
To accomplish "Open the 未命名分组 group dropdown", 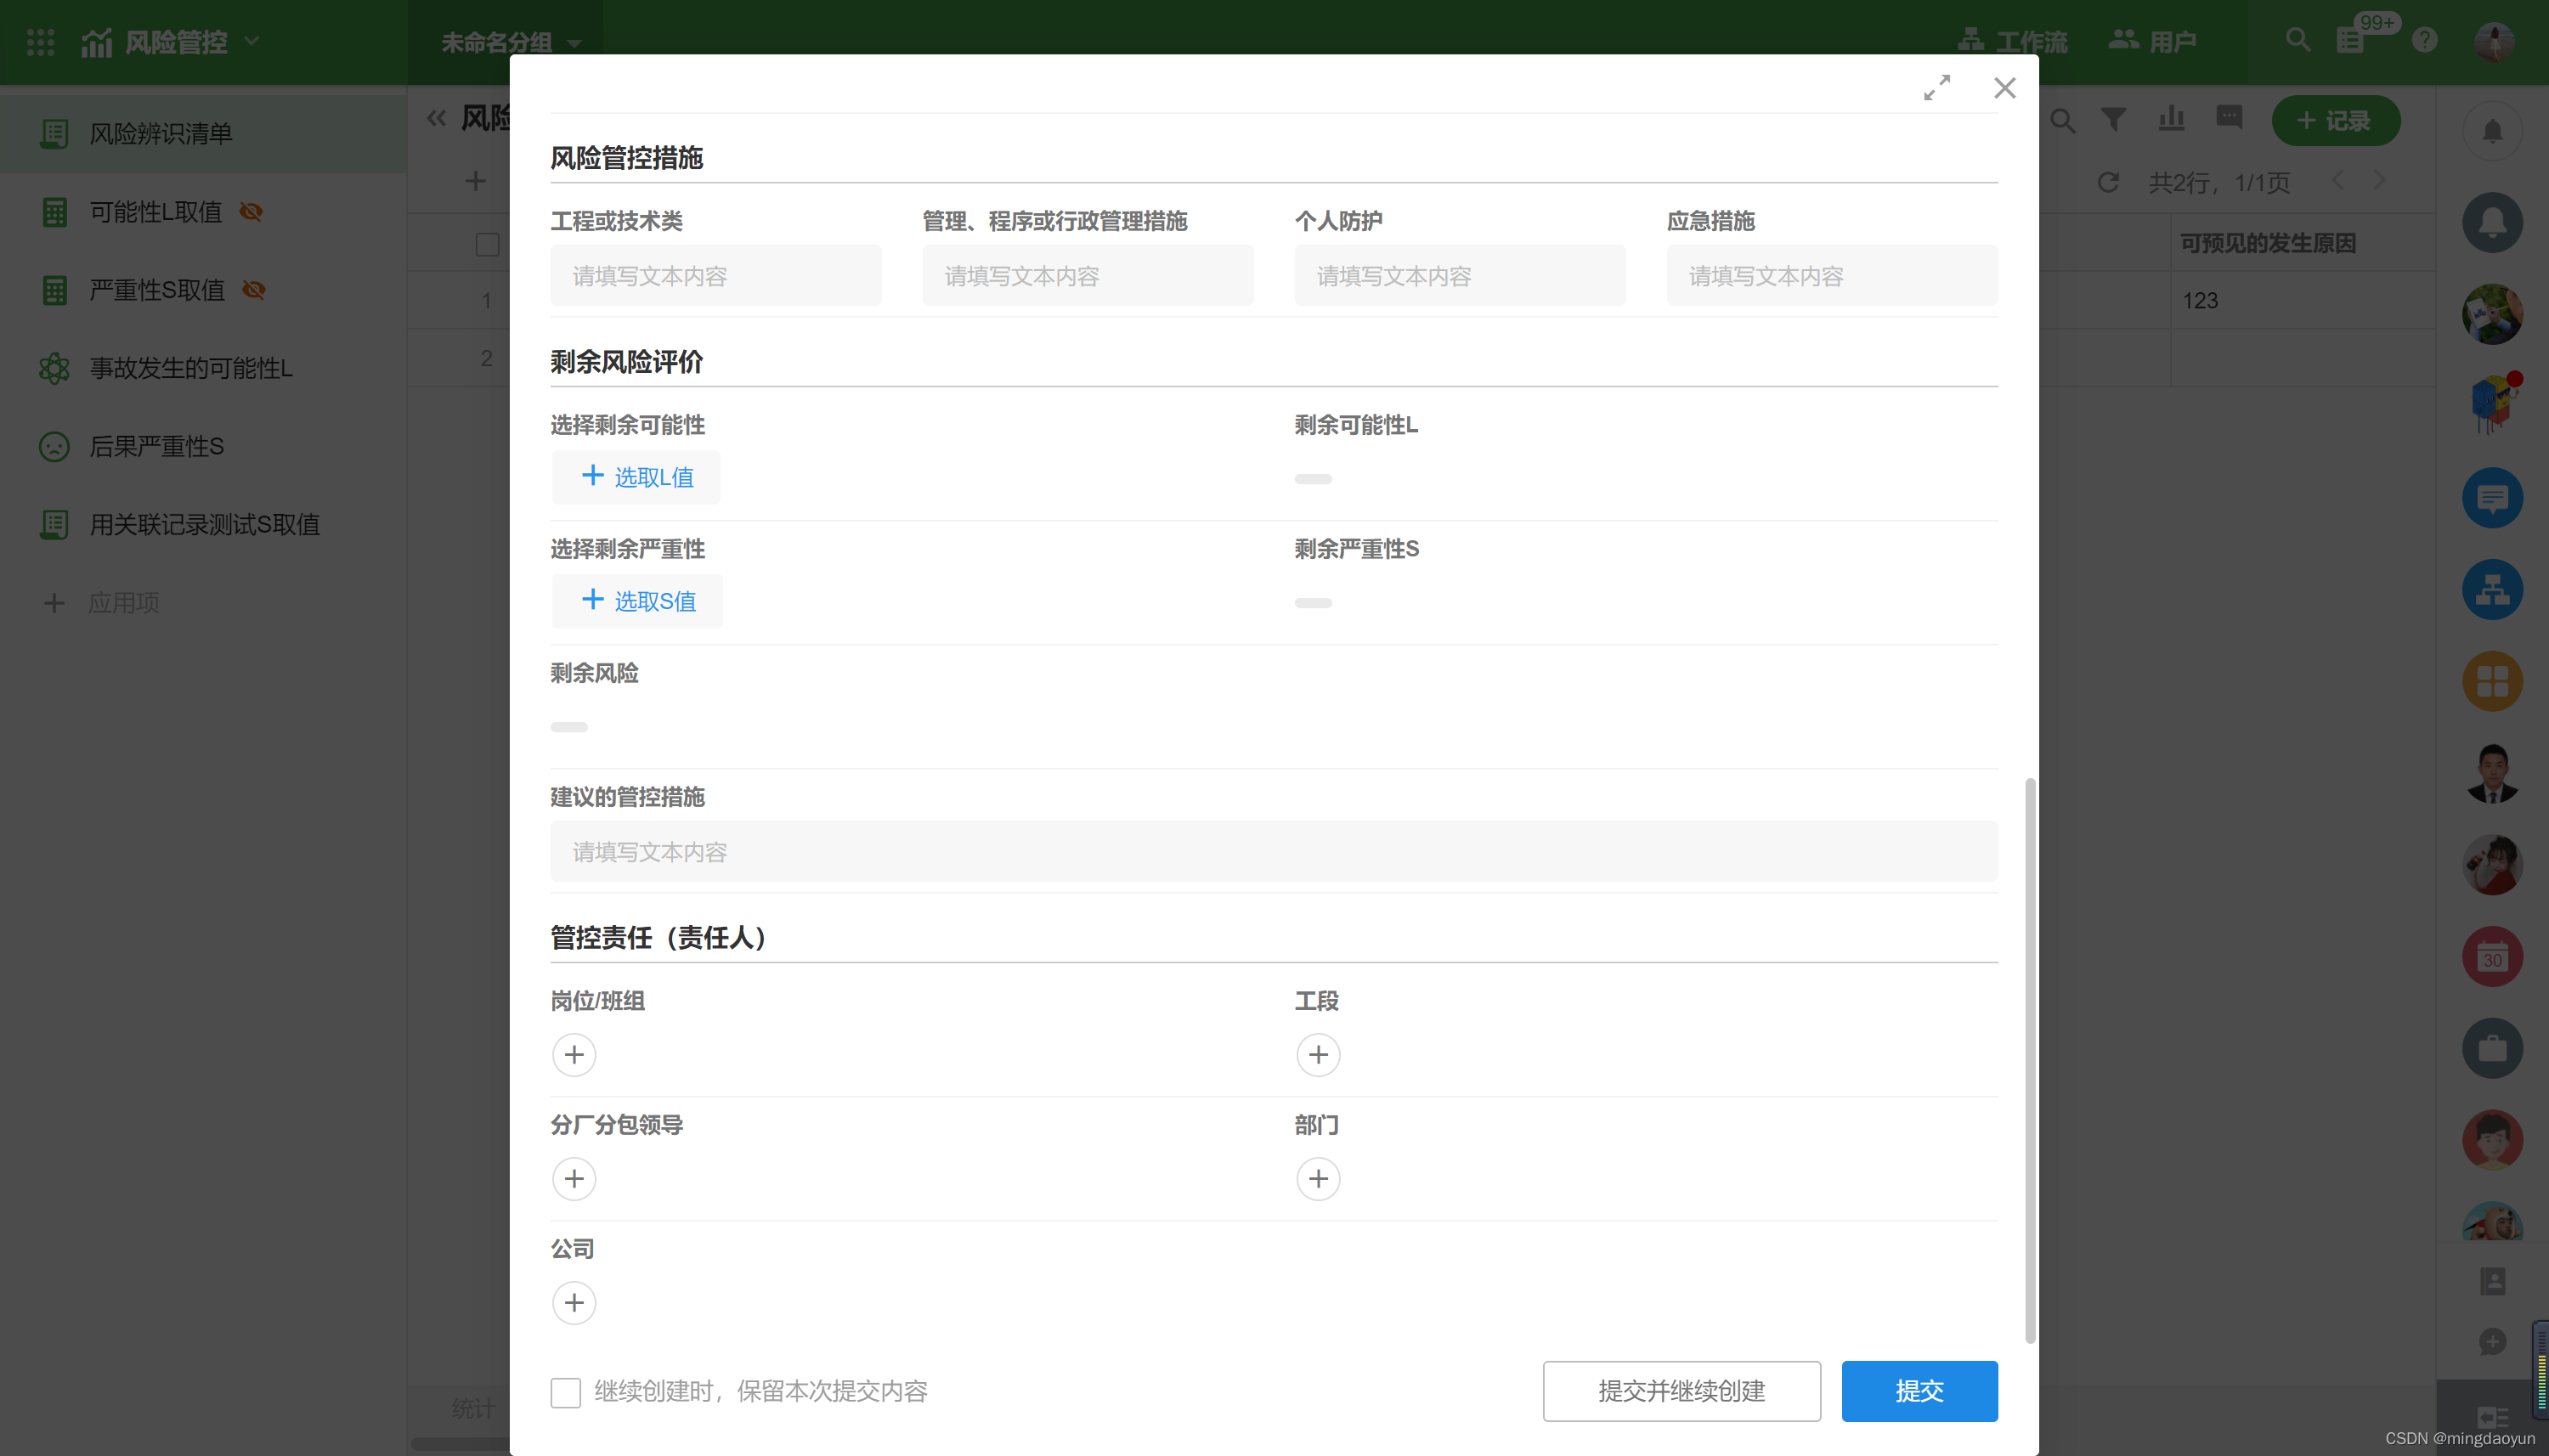I will tap(574, 43).
